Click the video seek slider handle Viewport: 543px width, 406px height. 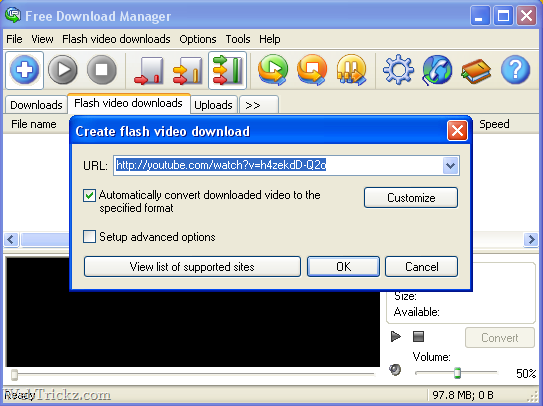tap(14, 374)
